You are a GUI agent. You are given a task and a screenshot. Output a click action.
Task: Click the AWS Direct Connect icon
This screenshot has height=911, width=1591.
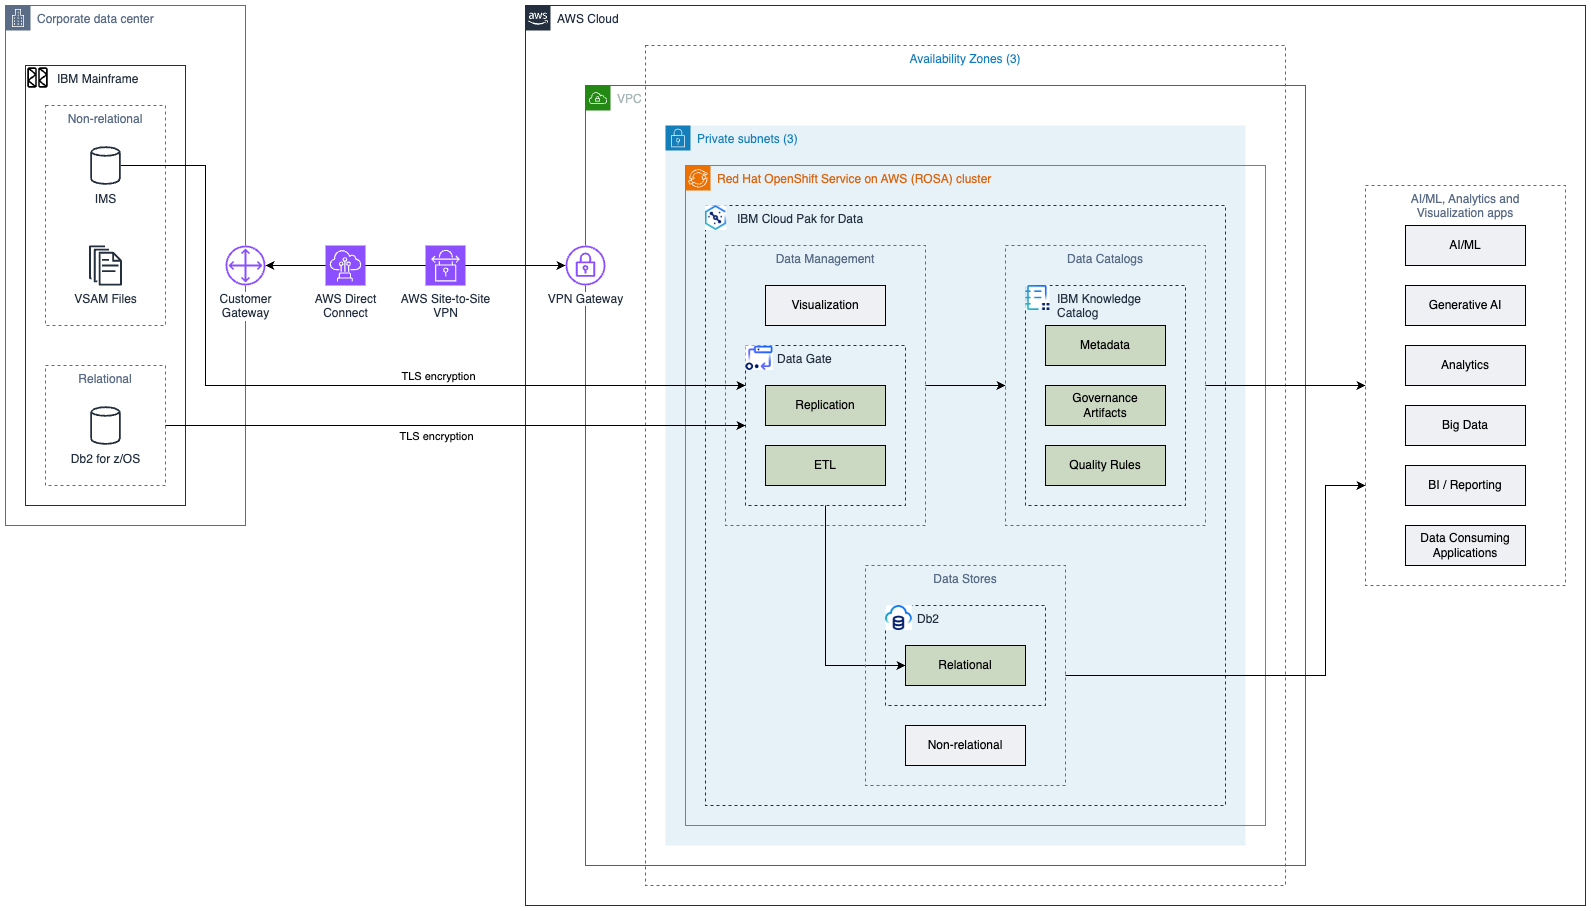tap(345, 266)
